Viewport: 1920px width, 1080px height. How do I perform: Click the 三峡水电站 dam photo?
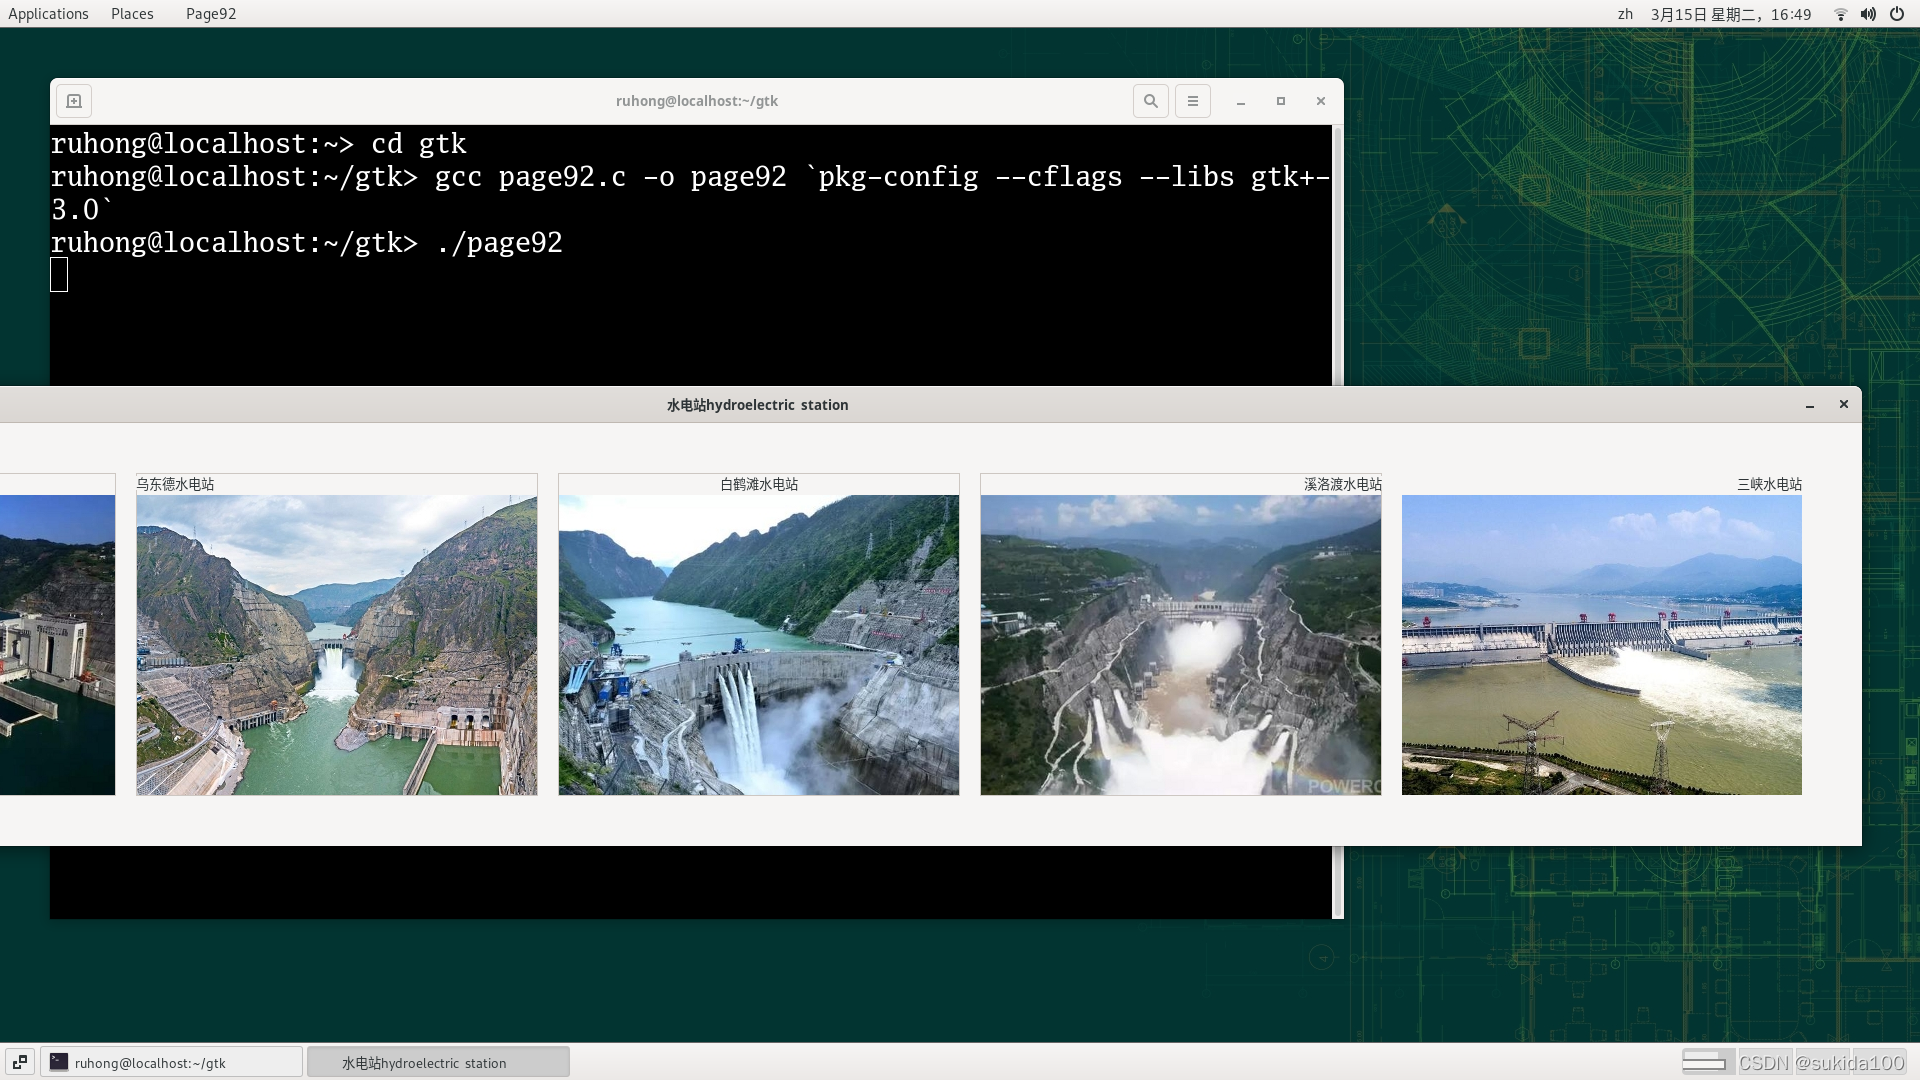(x=1601, y=645)
